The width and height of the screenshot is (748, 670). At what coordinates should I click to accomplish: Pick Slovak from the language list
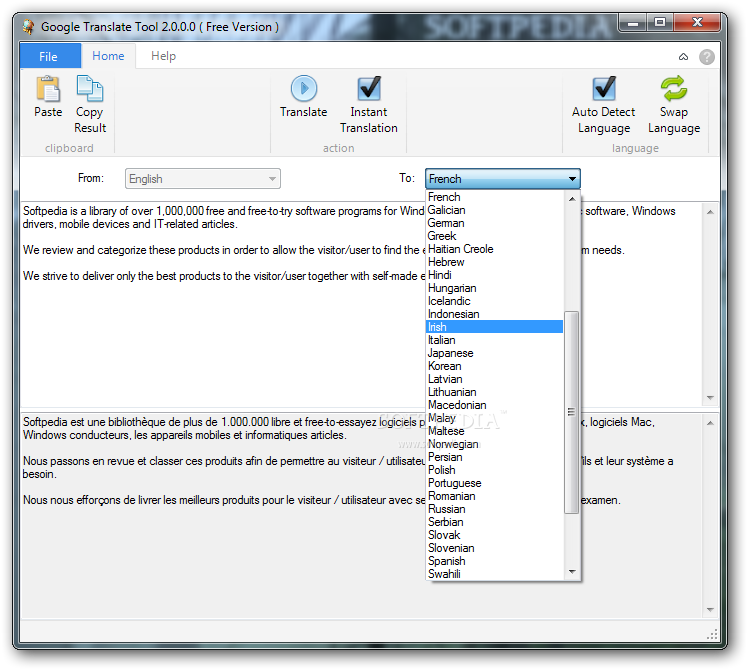tap(494, 535)
